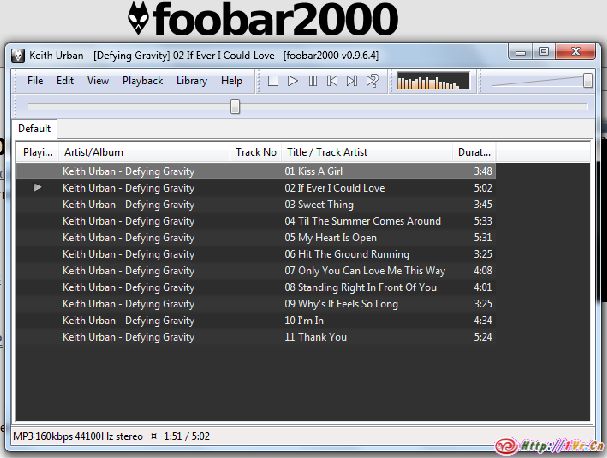Skip to the next track
Screen dimensions: 607x458
click(x=351, y=81)
